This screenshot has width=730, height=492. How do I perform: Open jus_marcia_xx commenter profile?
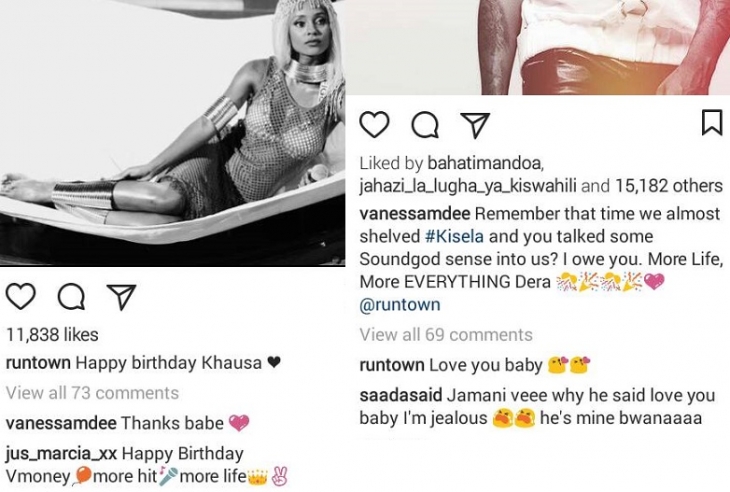pyautogui.click(x=61, y=454)
